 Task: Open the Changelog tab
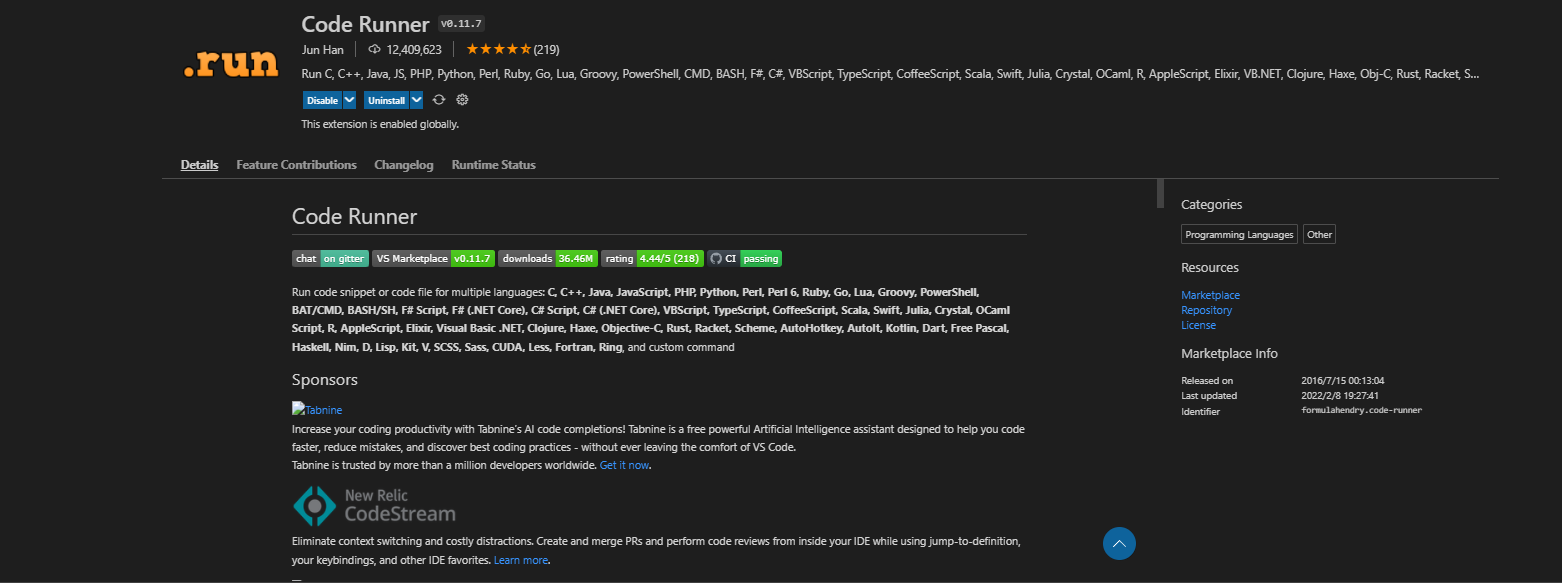click(x=404, y=165)
